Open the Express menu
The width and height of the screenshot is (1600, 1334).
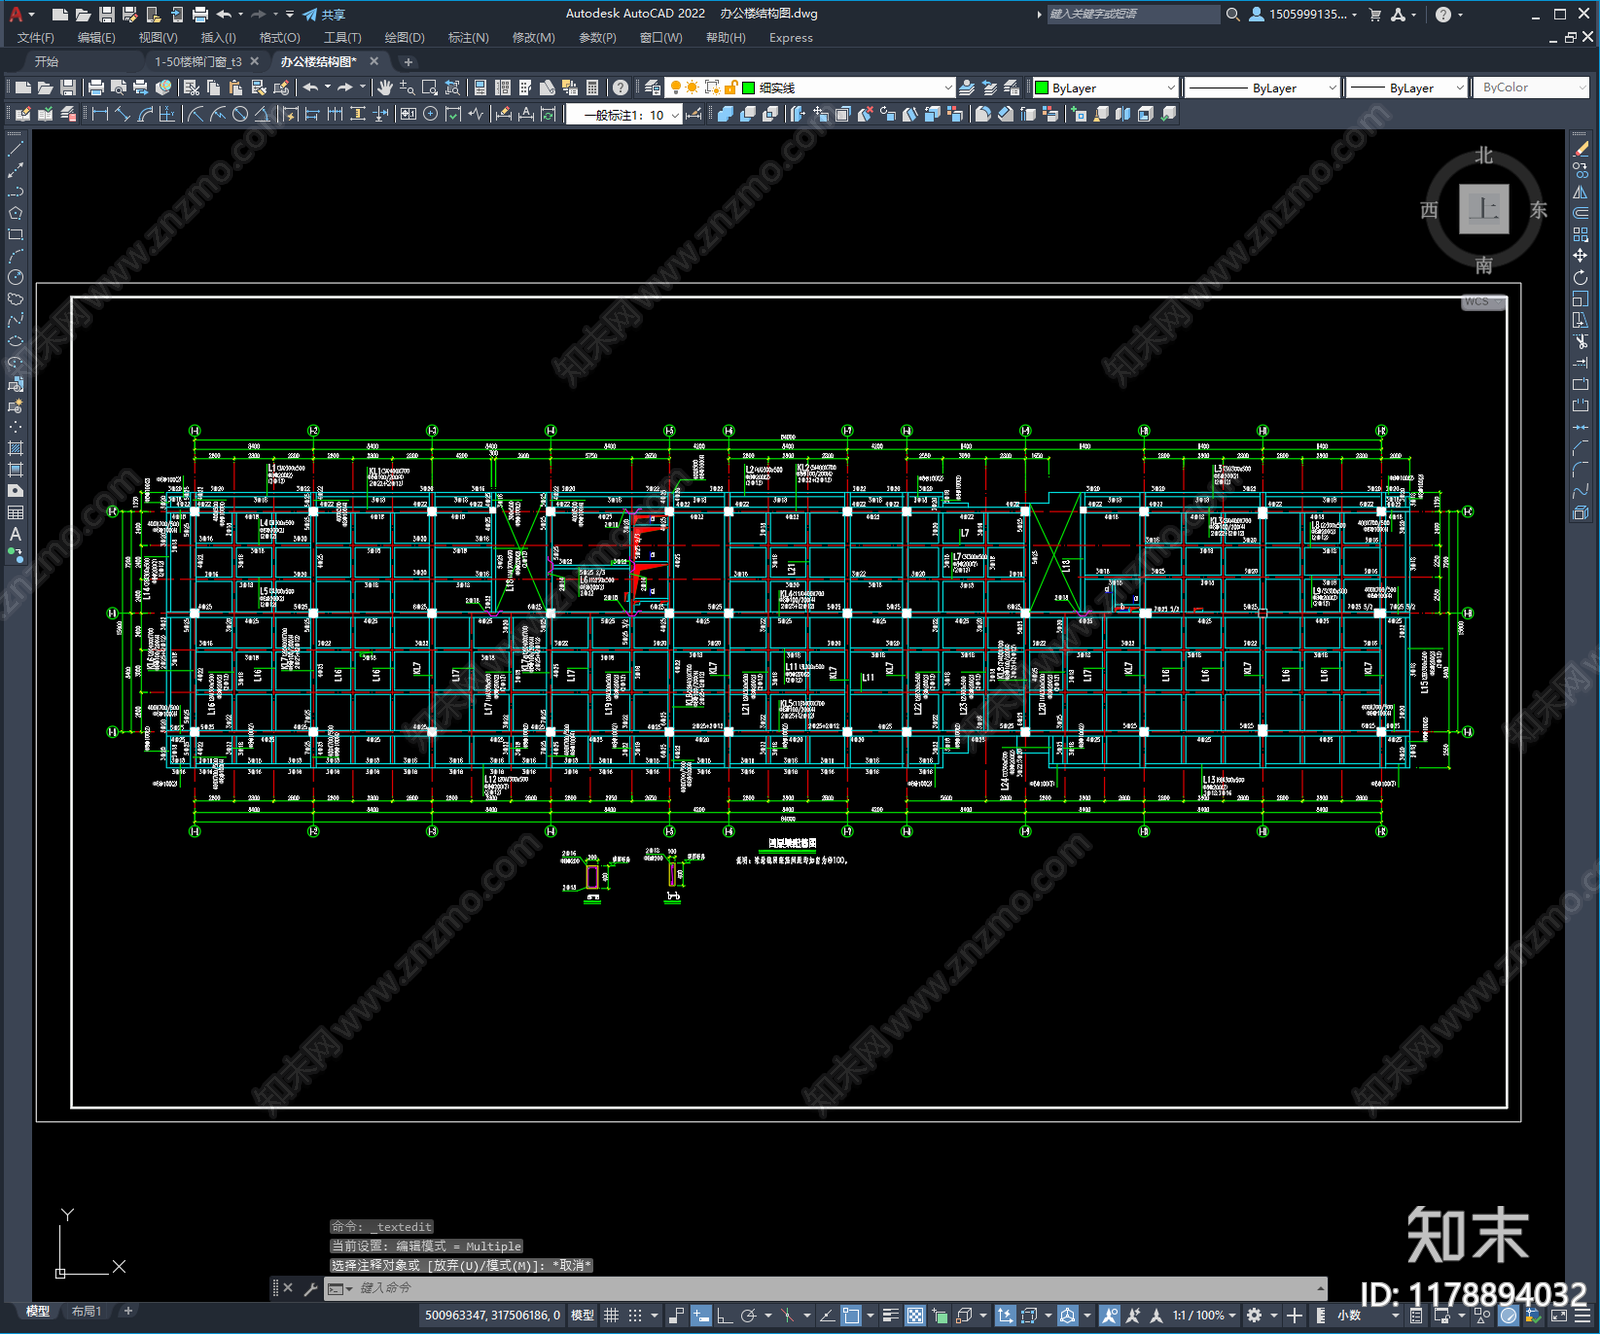tap(791, 38)
